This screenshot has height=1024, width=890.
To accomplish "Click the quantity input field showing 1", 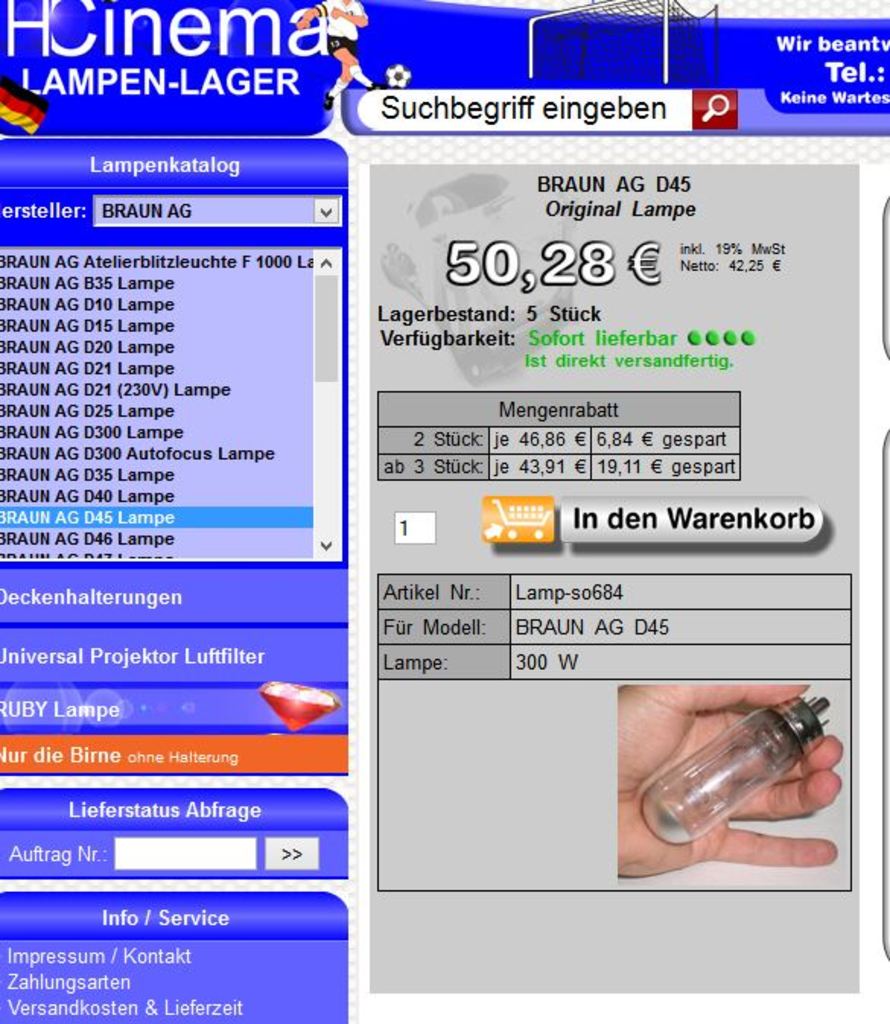I will 415,528.
